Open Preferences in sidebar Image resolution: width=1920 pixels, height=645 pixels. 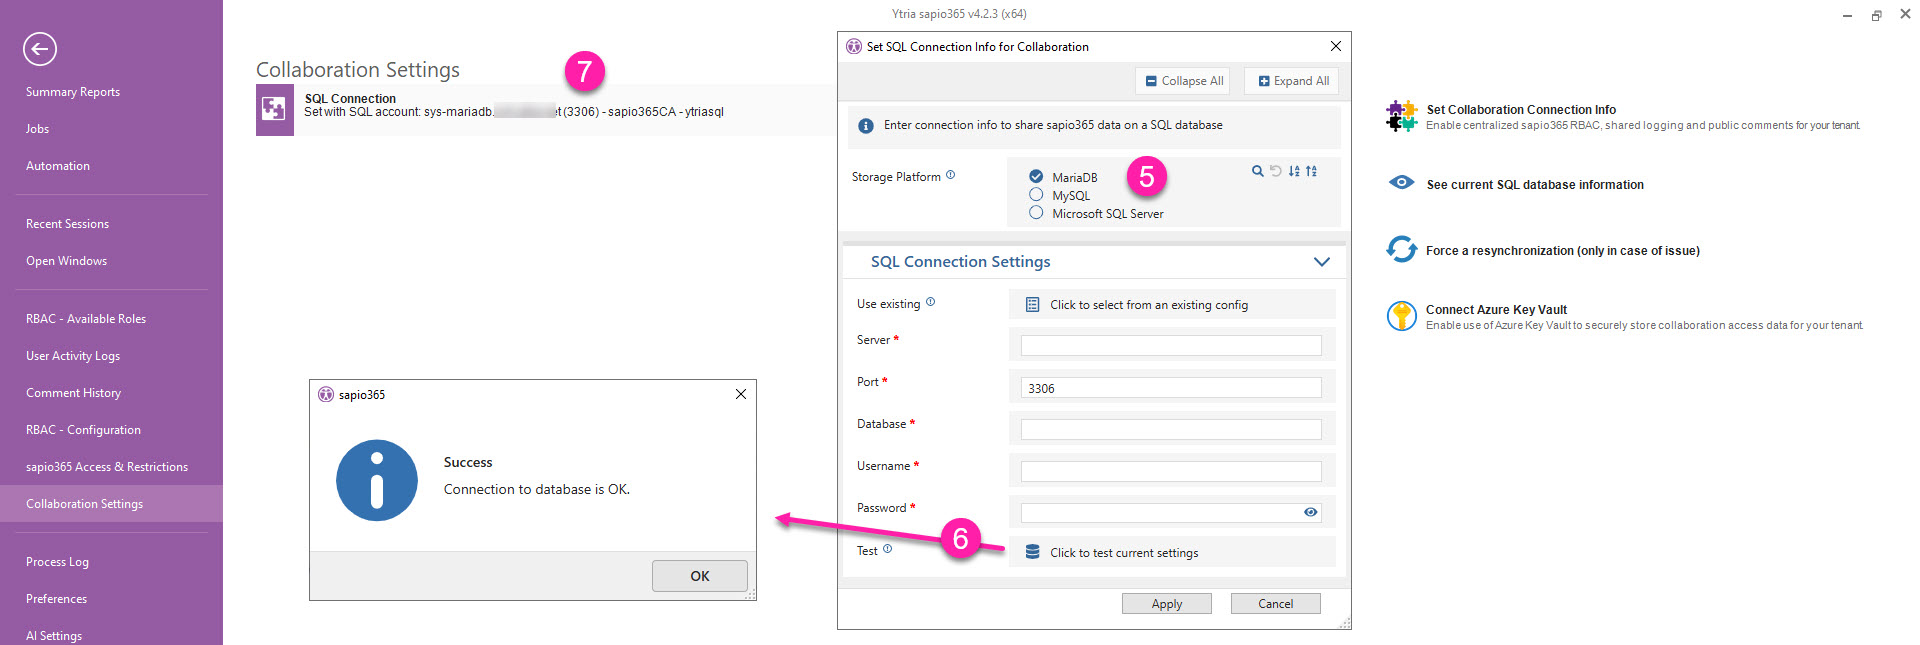pos(56,599)
